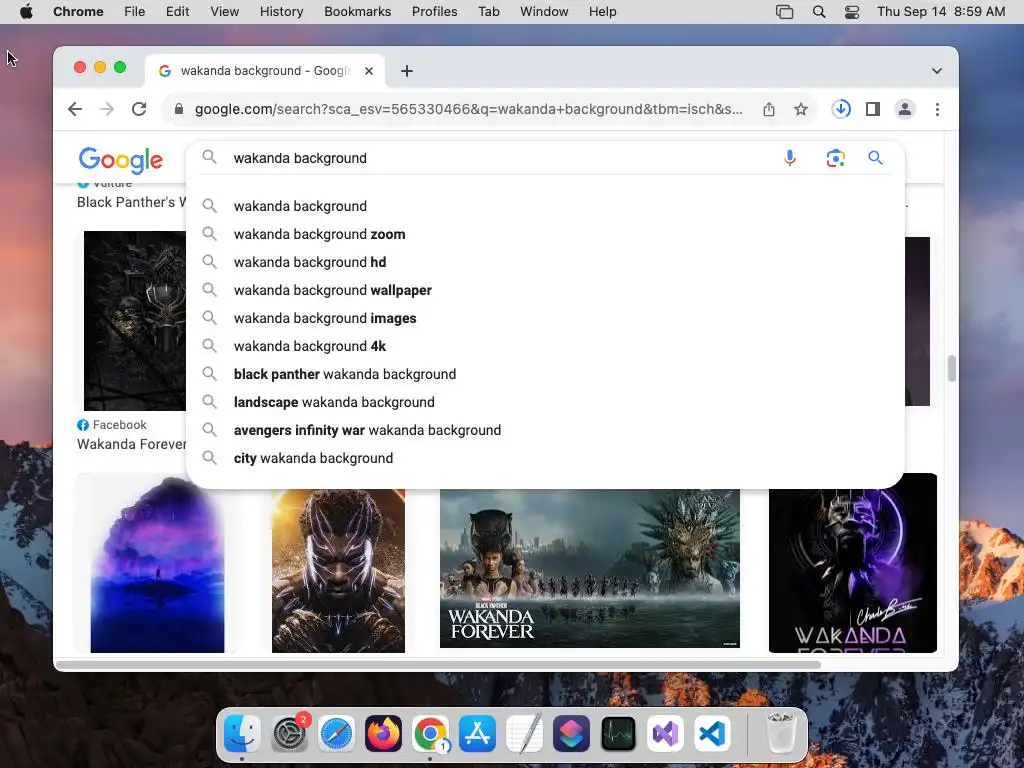Viewport: 1024px width, 768px height.
Task: Open the glowing Black Panther face thumbnail
Action: 338,571
